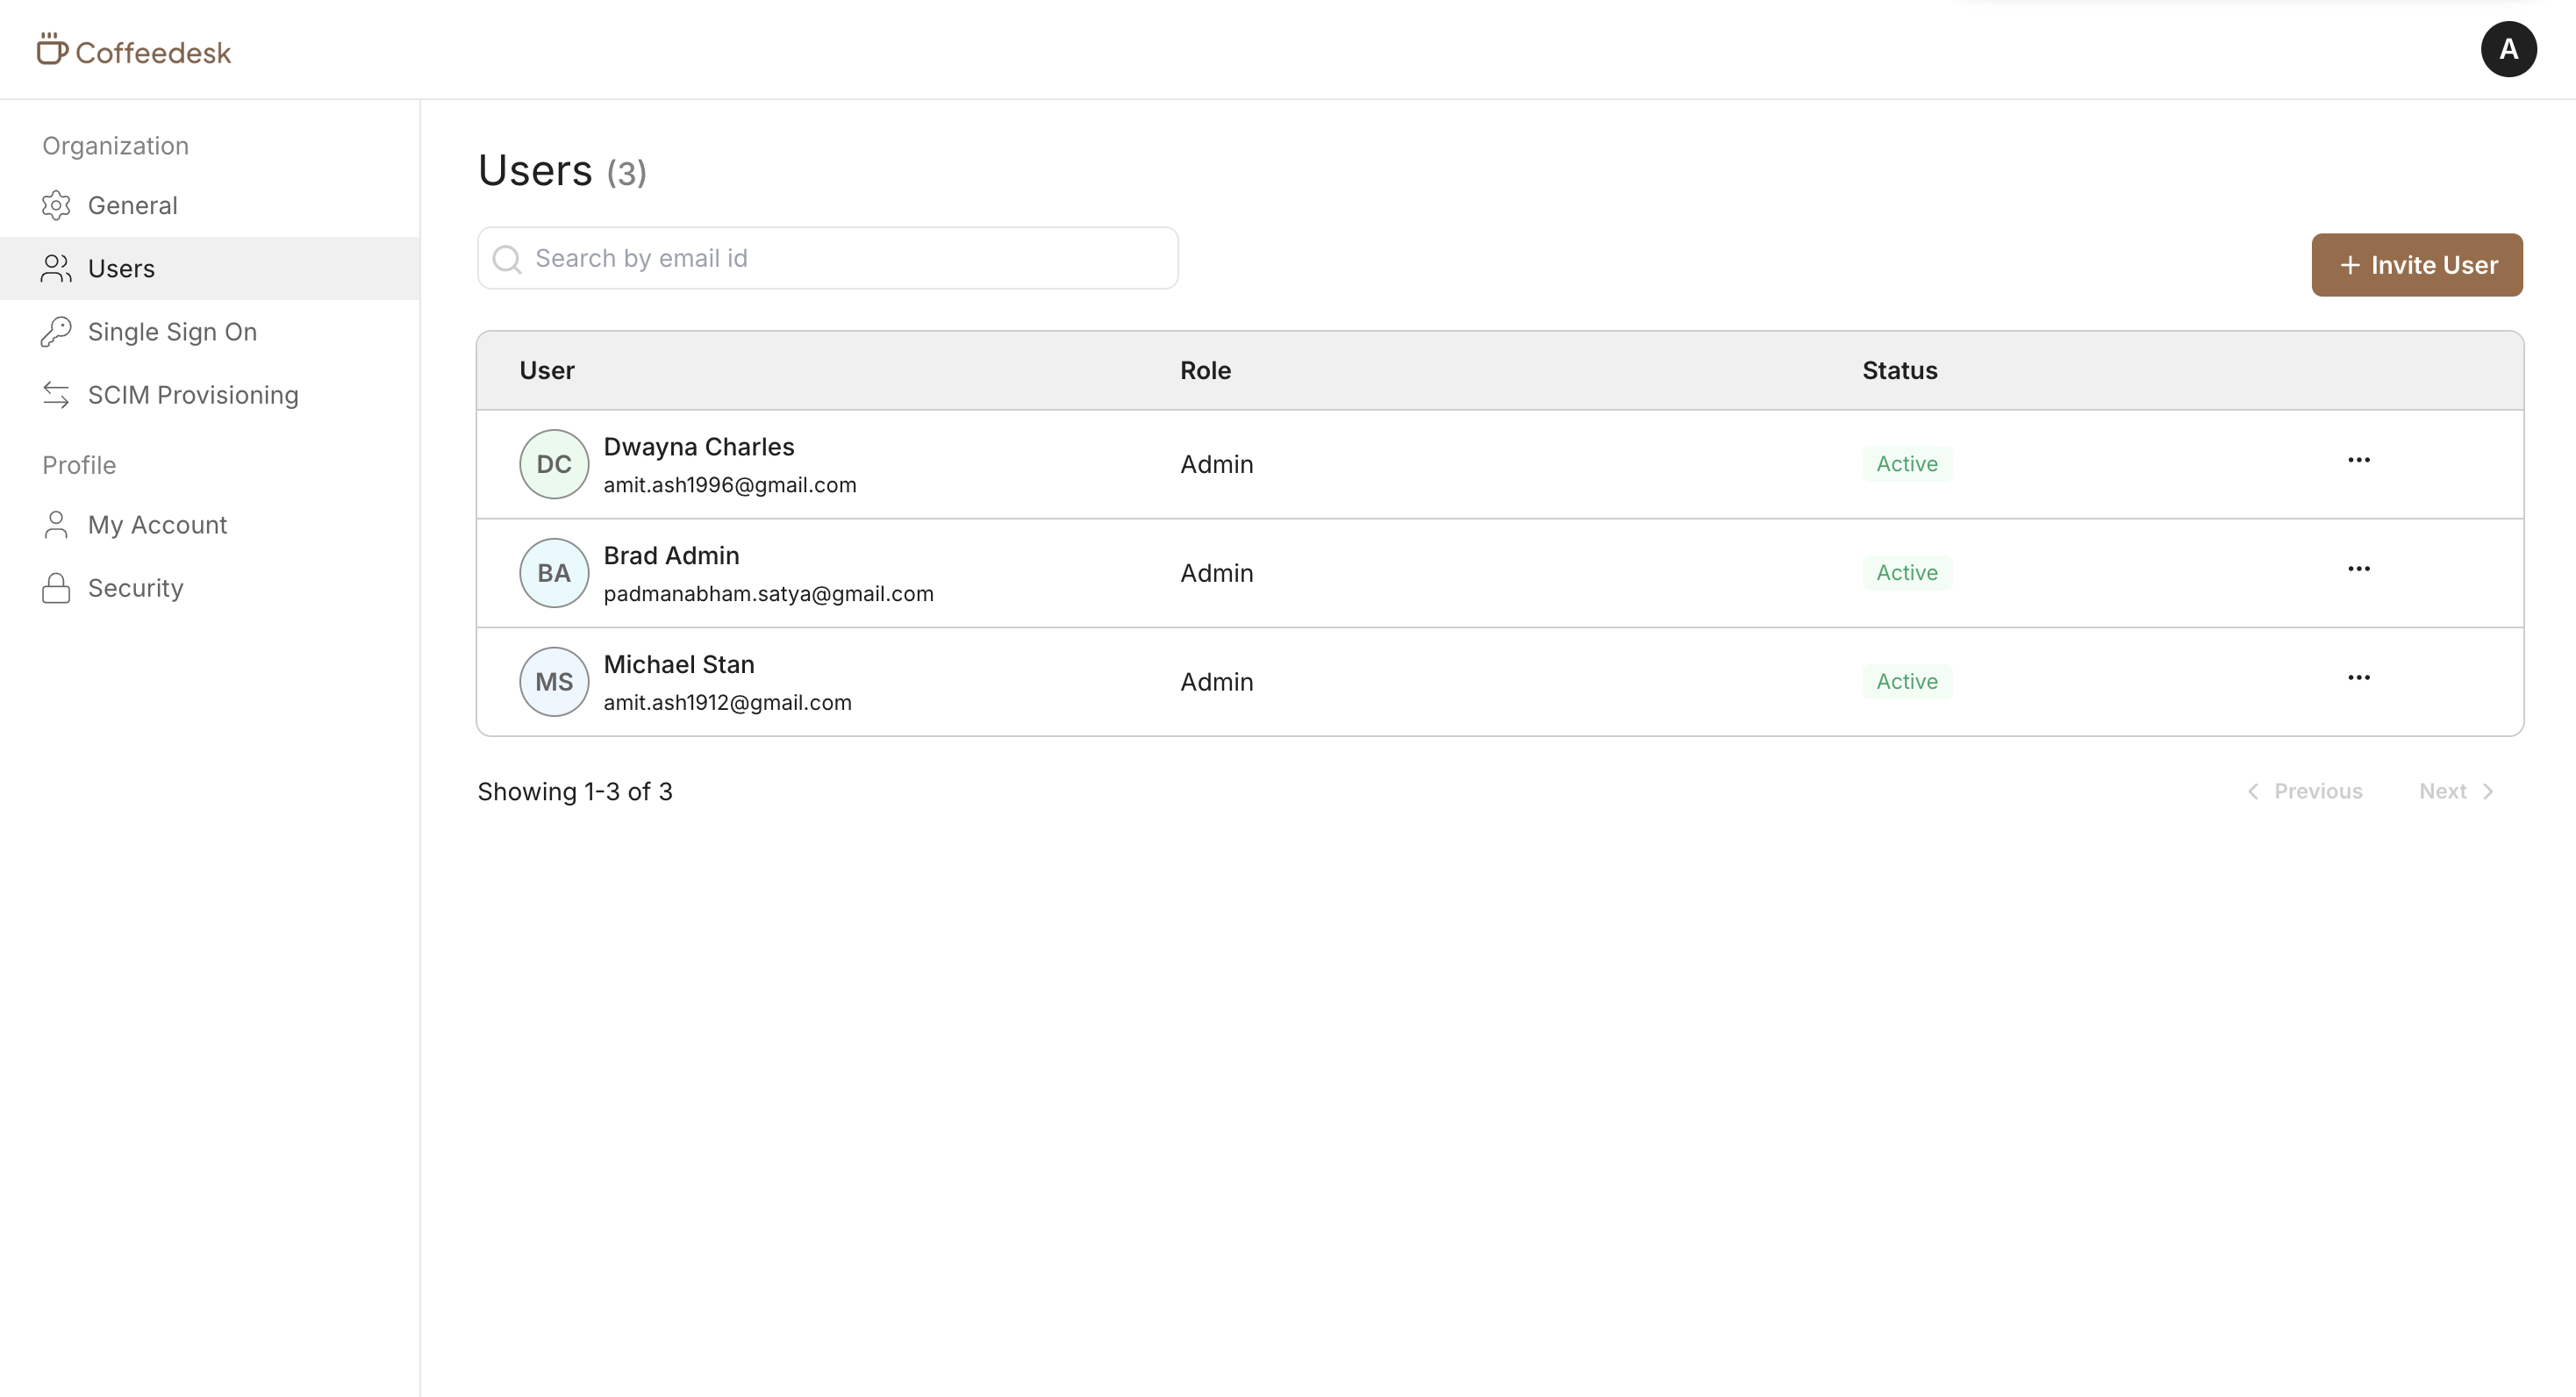This screenshot has height=1397, width=2576.
Task: Click the search magnifier icon
Action: [x=507, y=259]
